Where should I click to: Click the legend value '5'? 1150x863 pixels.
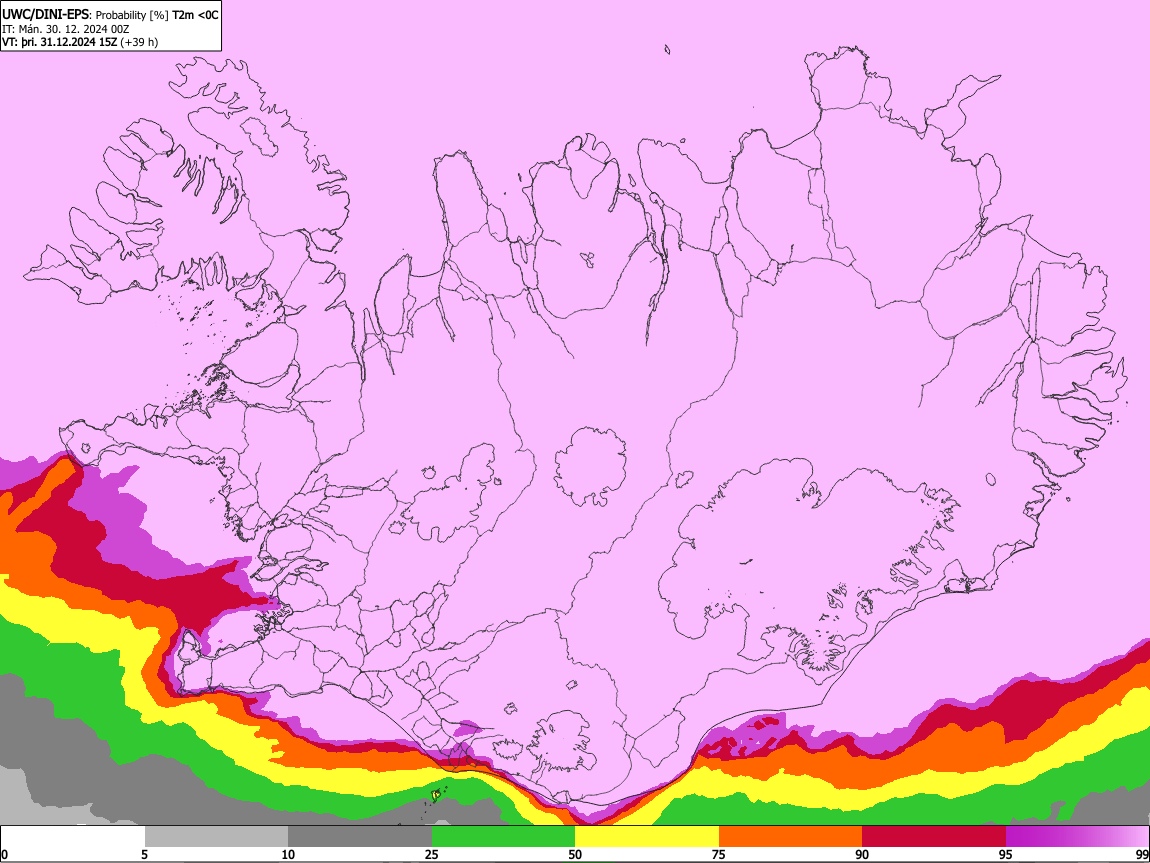(144, 854)
